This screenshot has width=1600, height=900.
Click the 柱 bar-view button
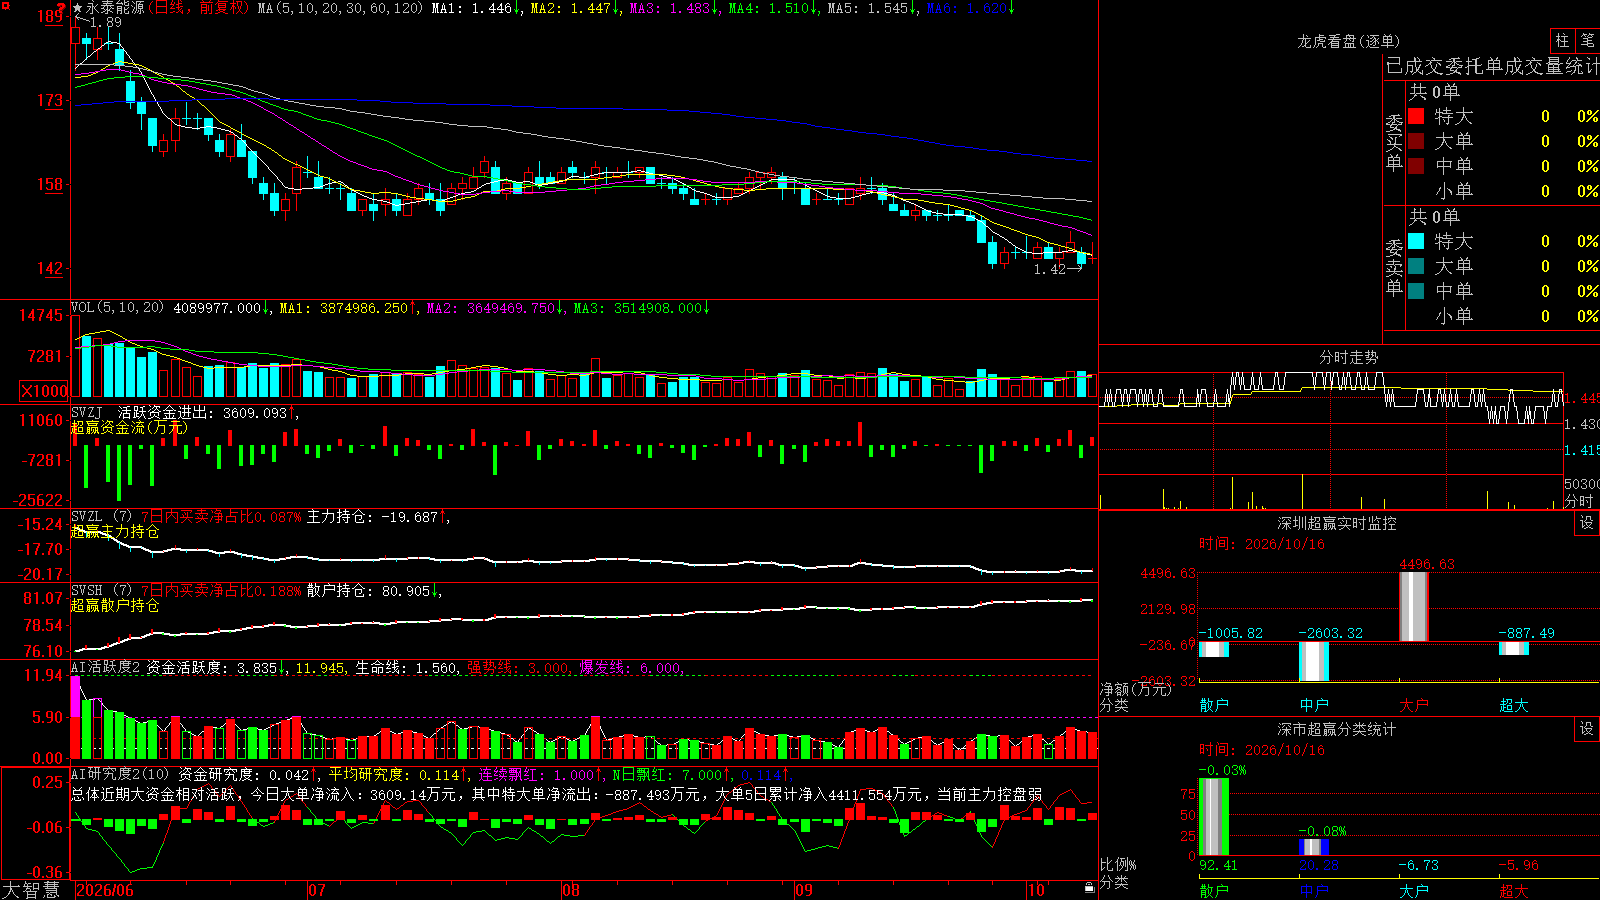(x=1562, y=40)
